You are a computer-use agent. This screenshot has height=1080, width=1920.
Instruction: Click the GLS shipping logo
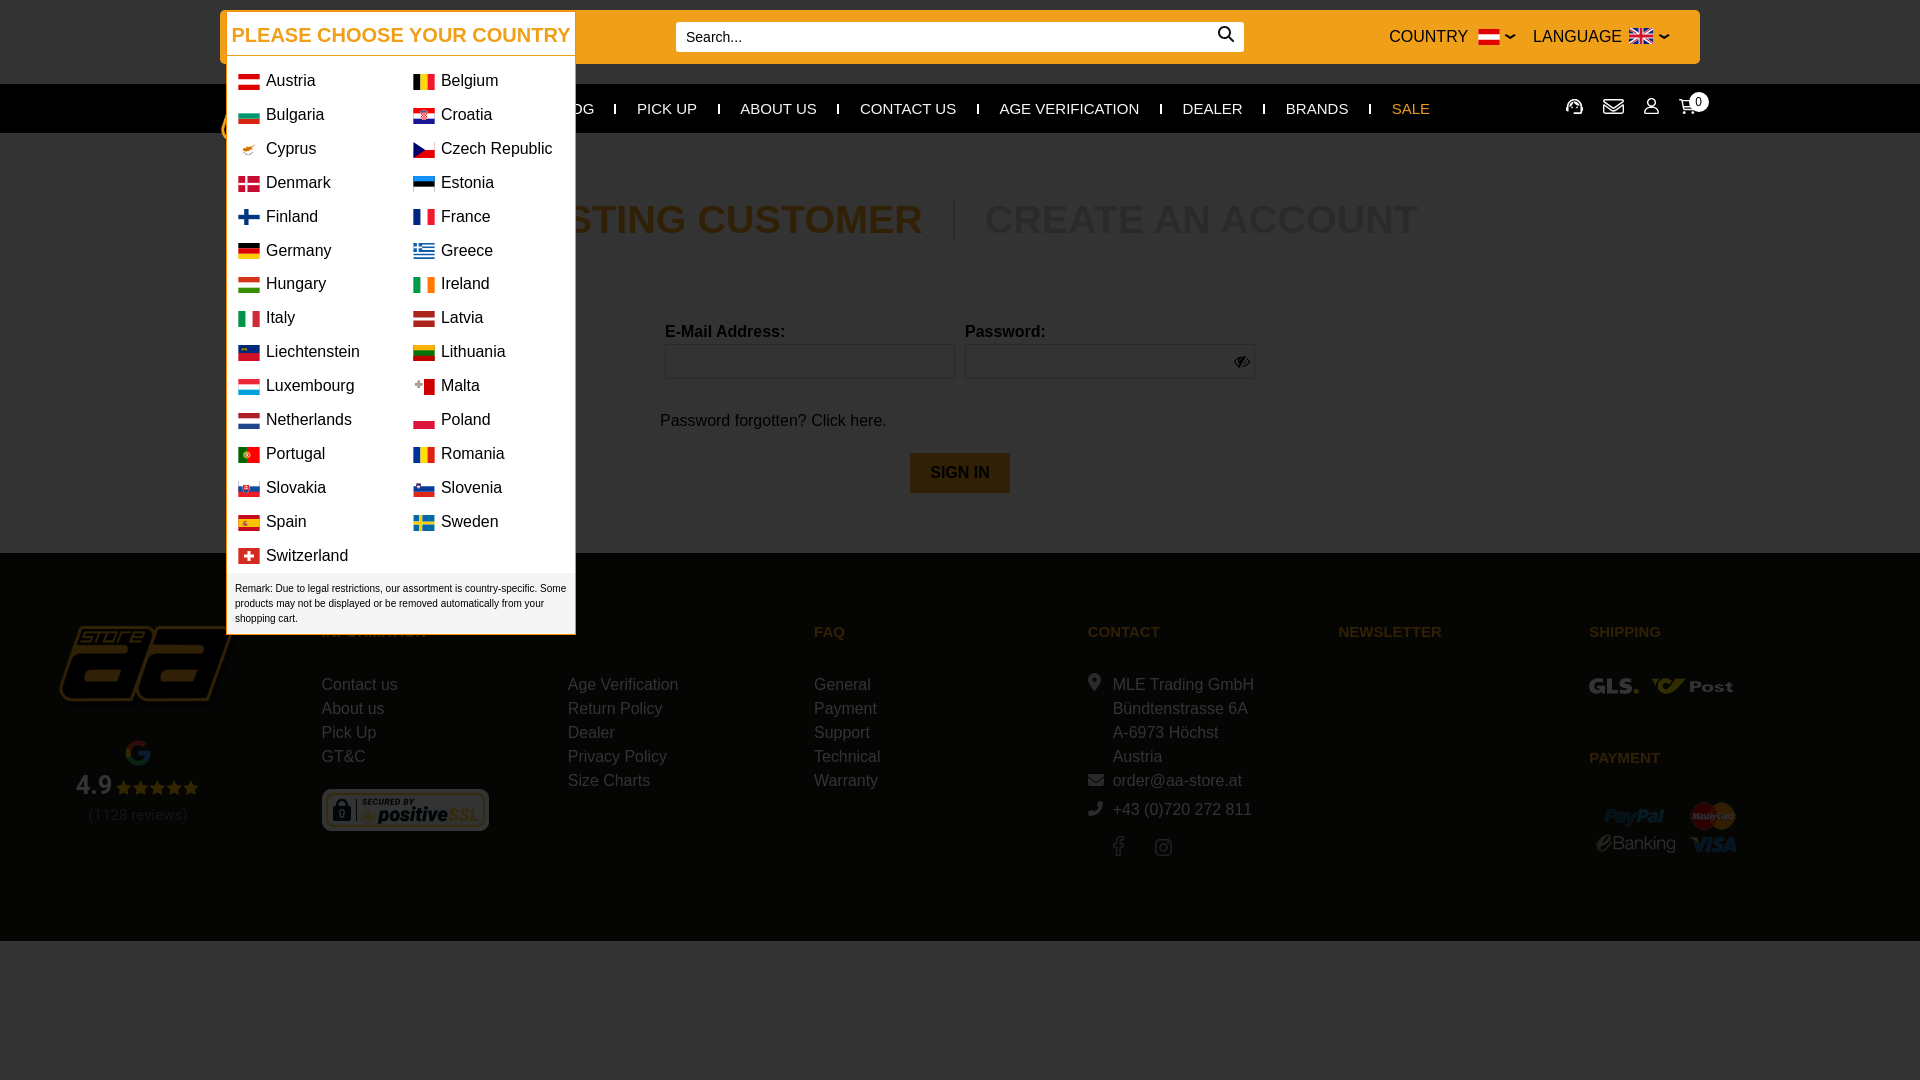pos(1613,686)
